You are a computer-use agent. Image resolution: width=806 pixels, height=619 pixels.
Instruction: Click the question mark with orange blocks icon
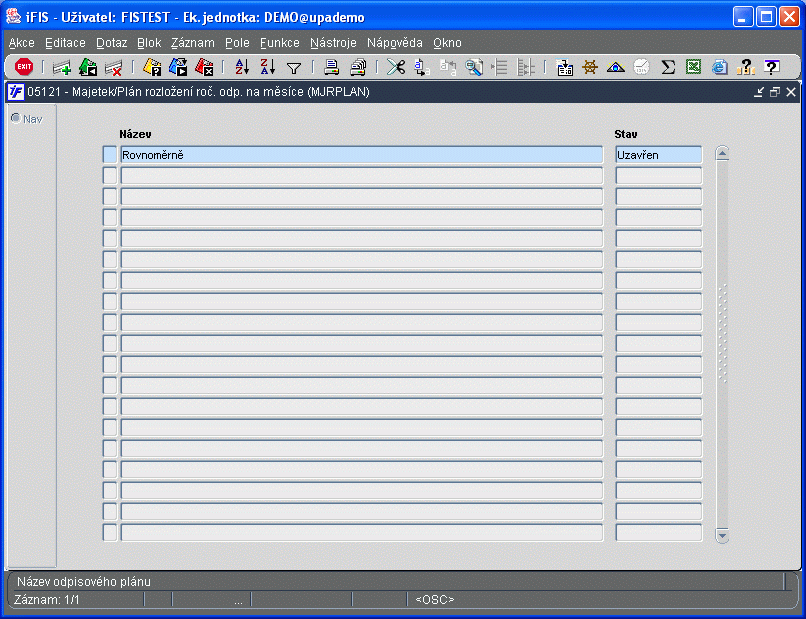745,67
